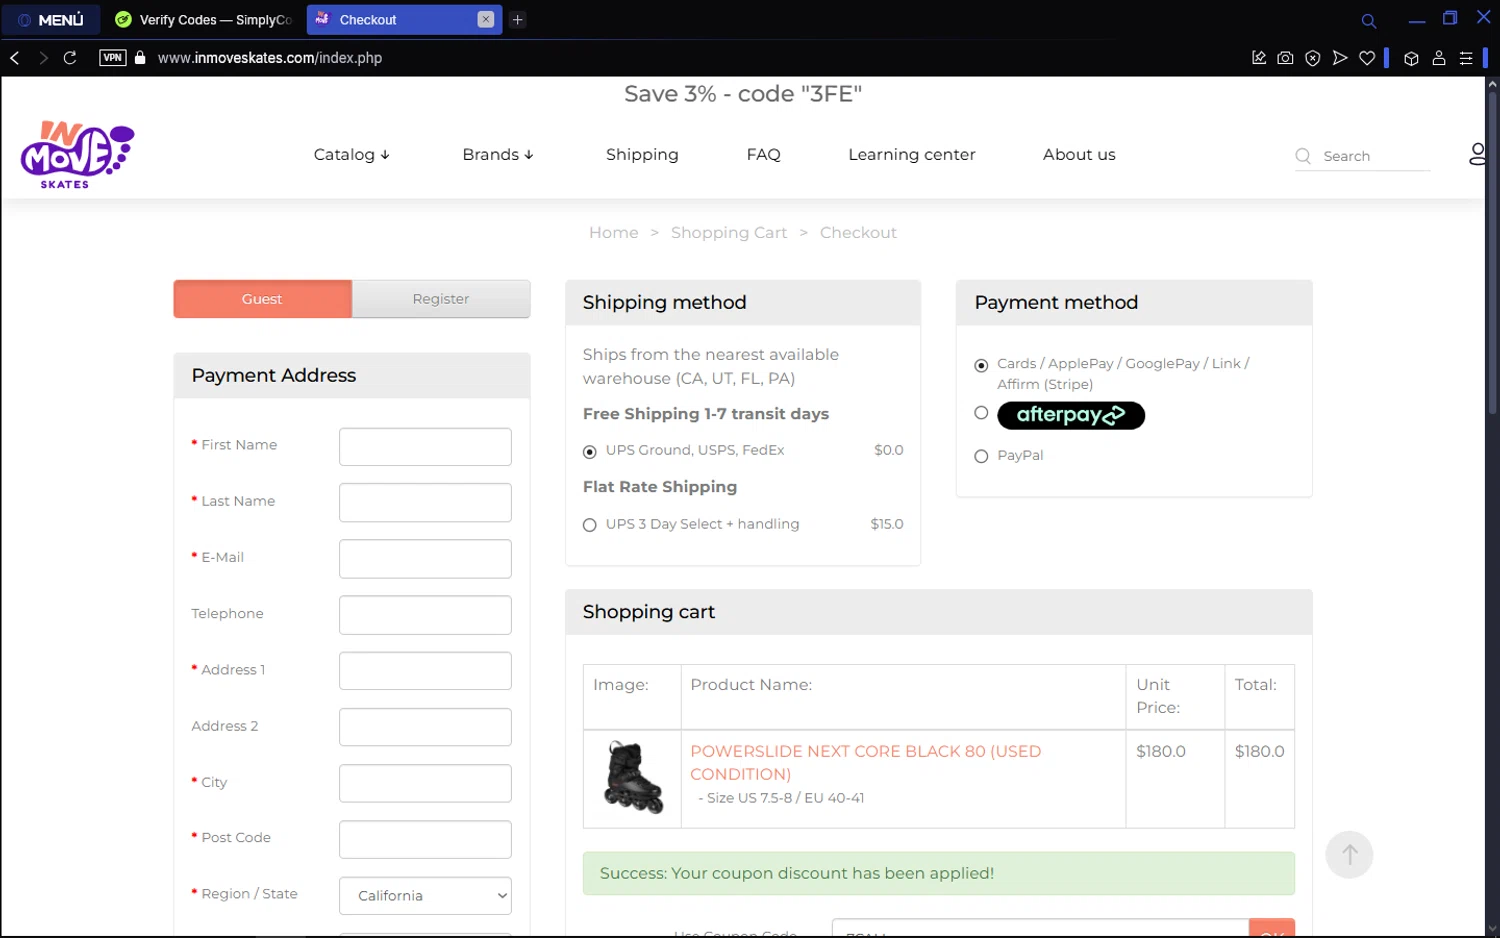Open the browser profile account icon
Screen dimensions: 1500x938
pyautogui.click(x=1439, y=58)
